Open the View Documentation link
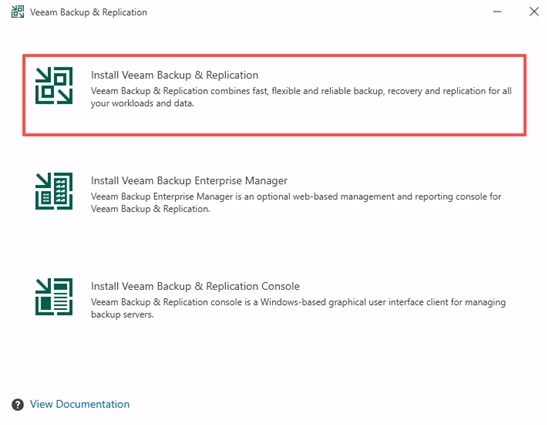 pos(80,404)
